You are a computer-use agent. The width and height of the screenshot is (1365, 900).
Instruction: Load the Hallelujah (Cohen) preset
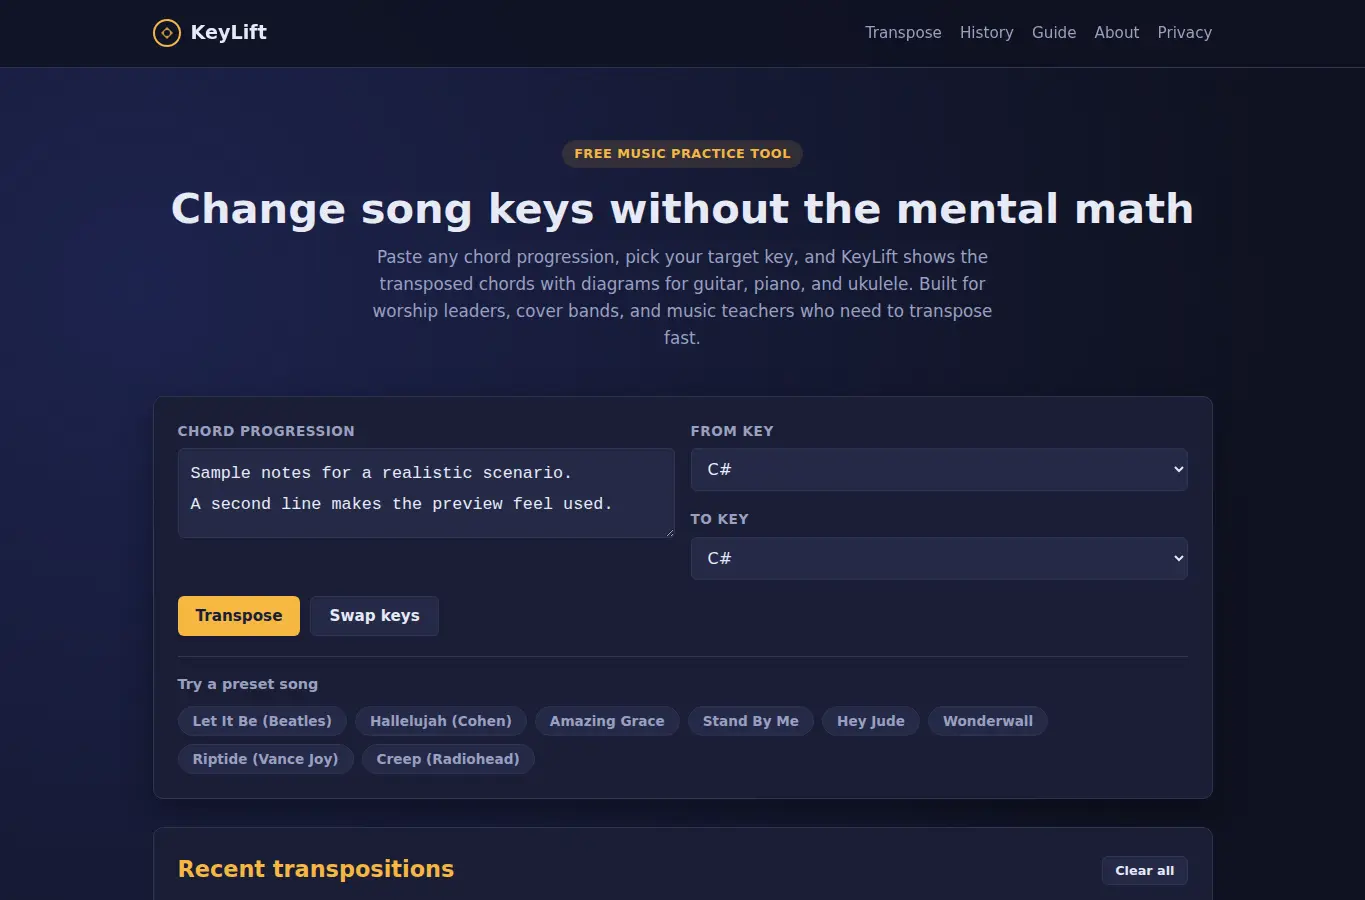click(x=441, y=721)
